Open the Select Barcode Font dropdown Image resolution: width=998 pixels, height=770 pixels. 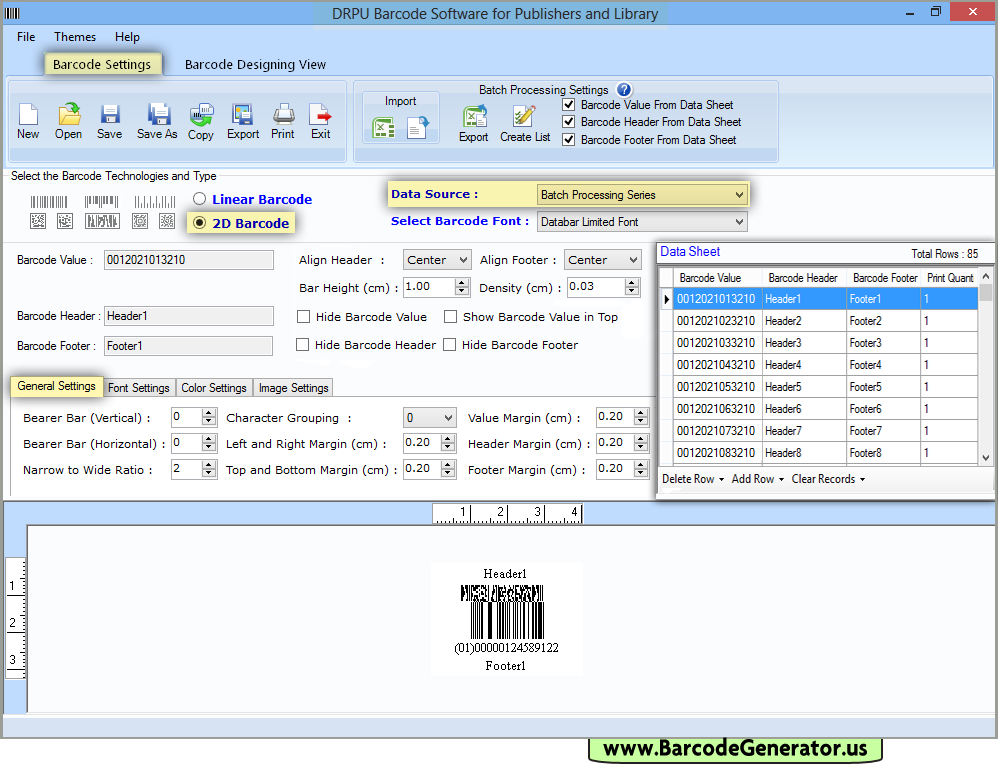point(642,221)
